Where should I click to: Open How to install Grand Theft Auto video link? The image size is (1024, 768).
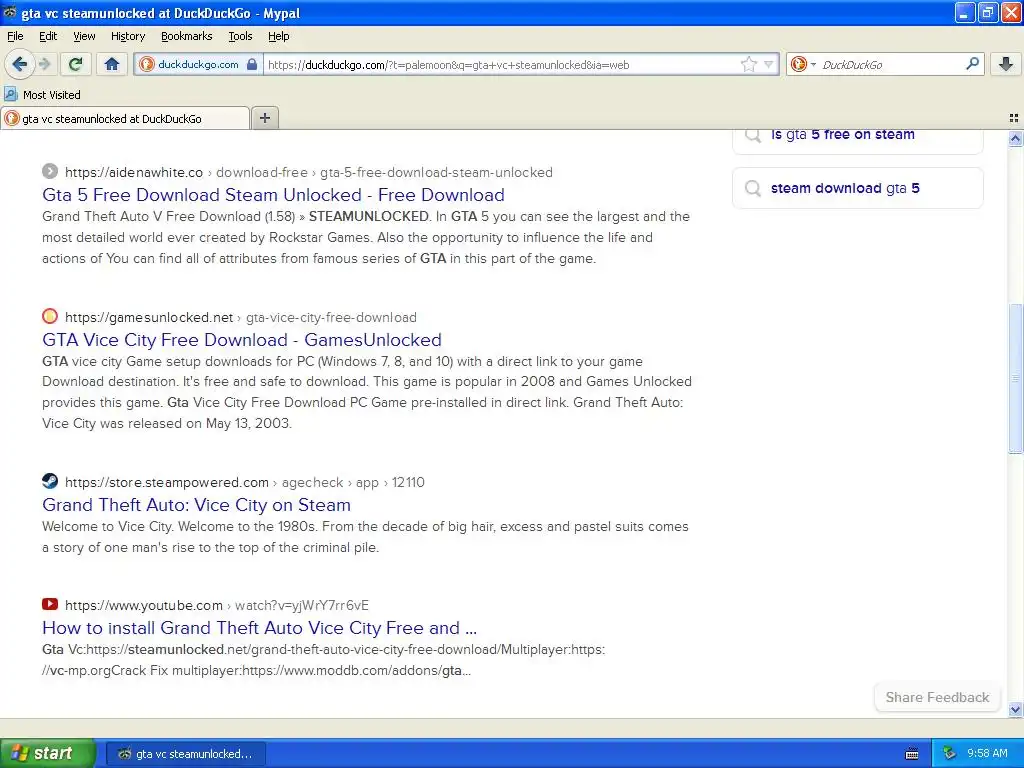(x=259, y=628)
